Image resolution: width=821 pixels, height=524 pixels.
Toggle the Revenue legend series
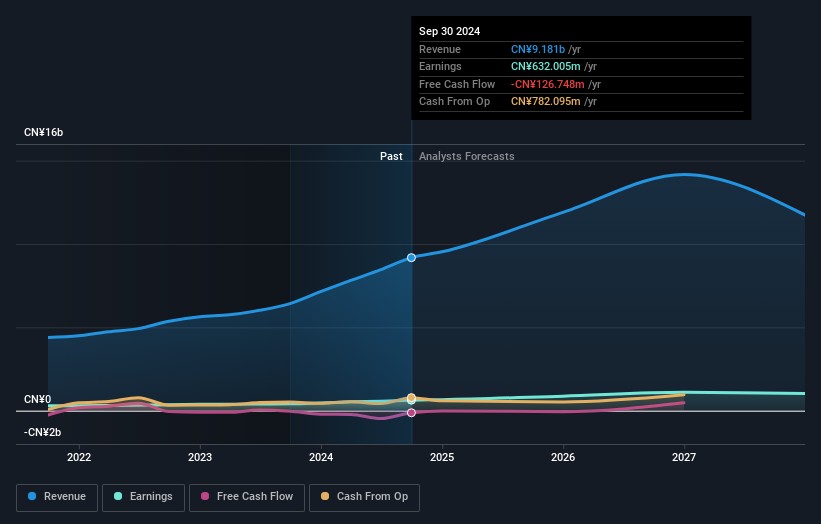point(57,497)
